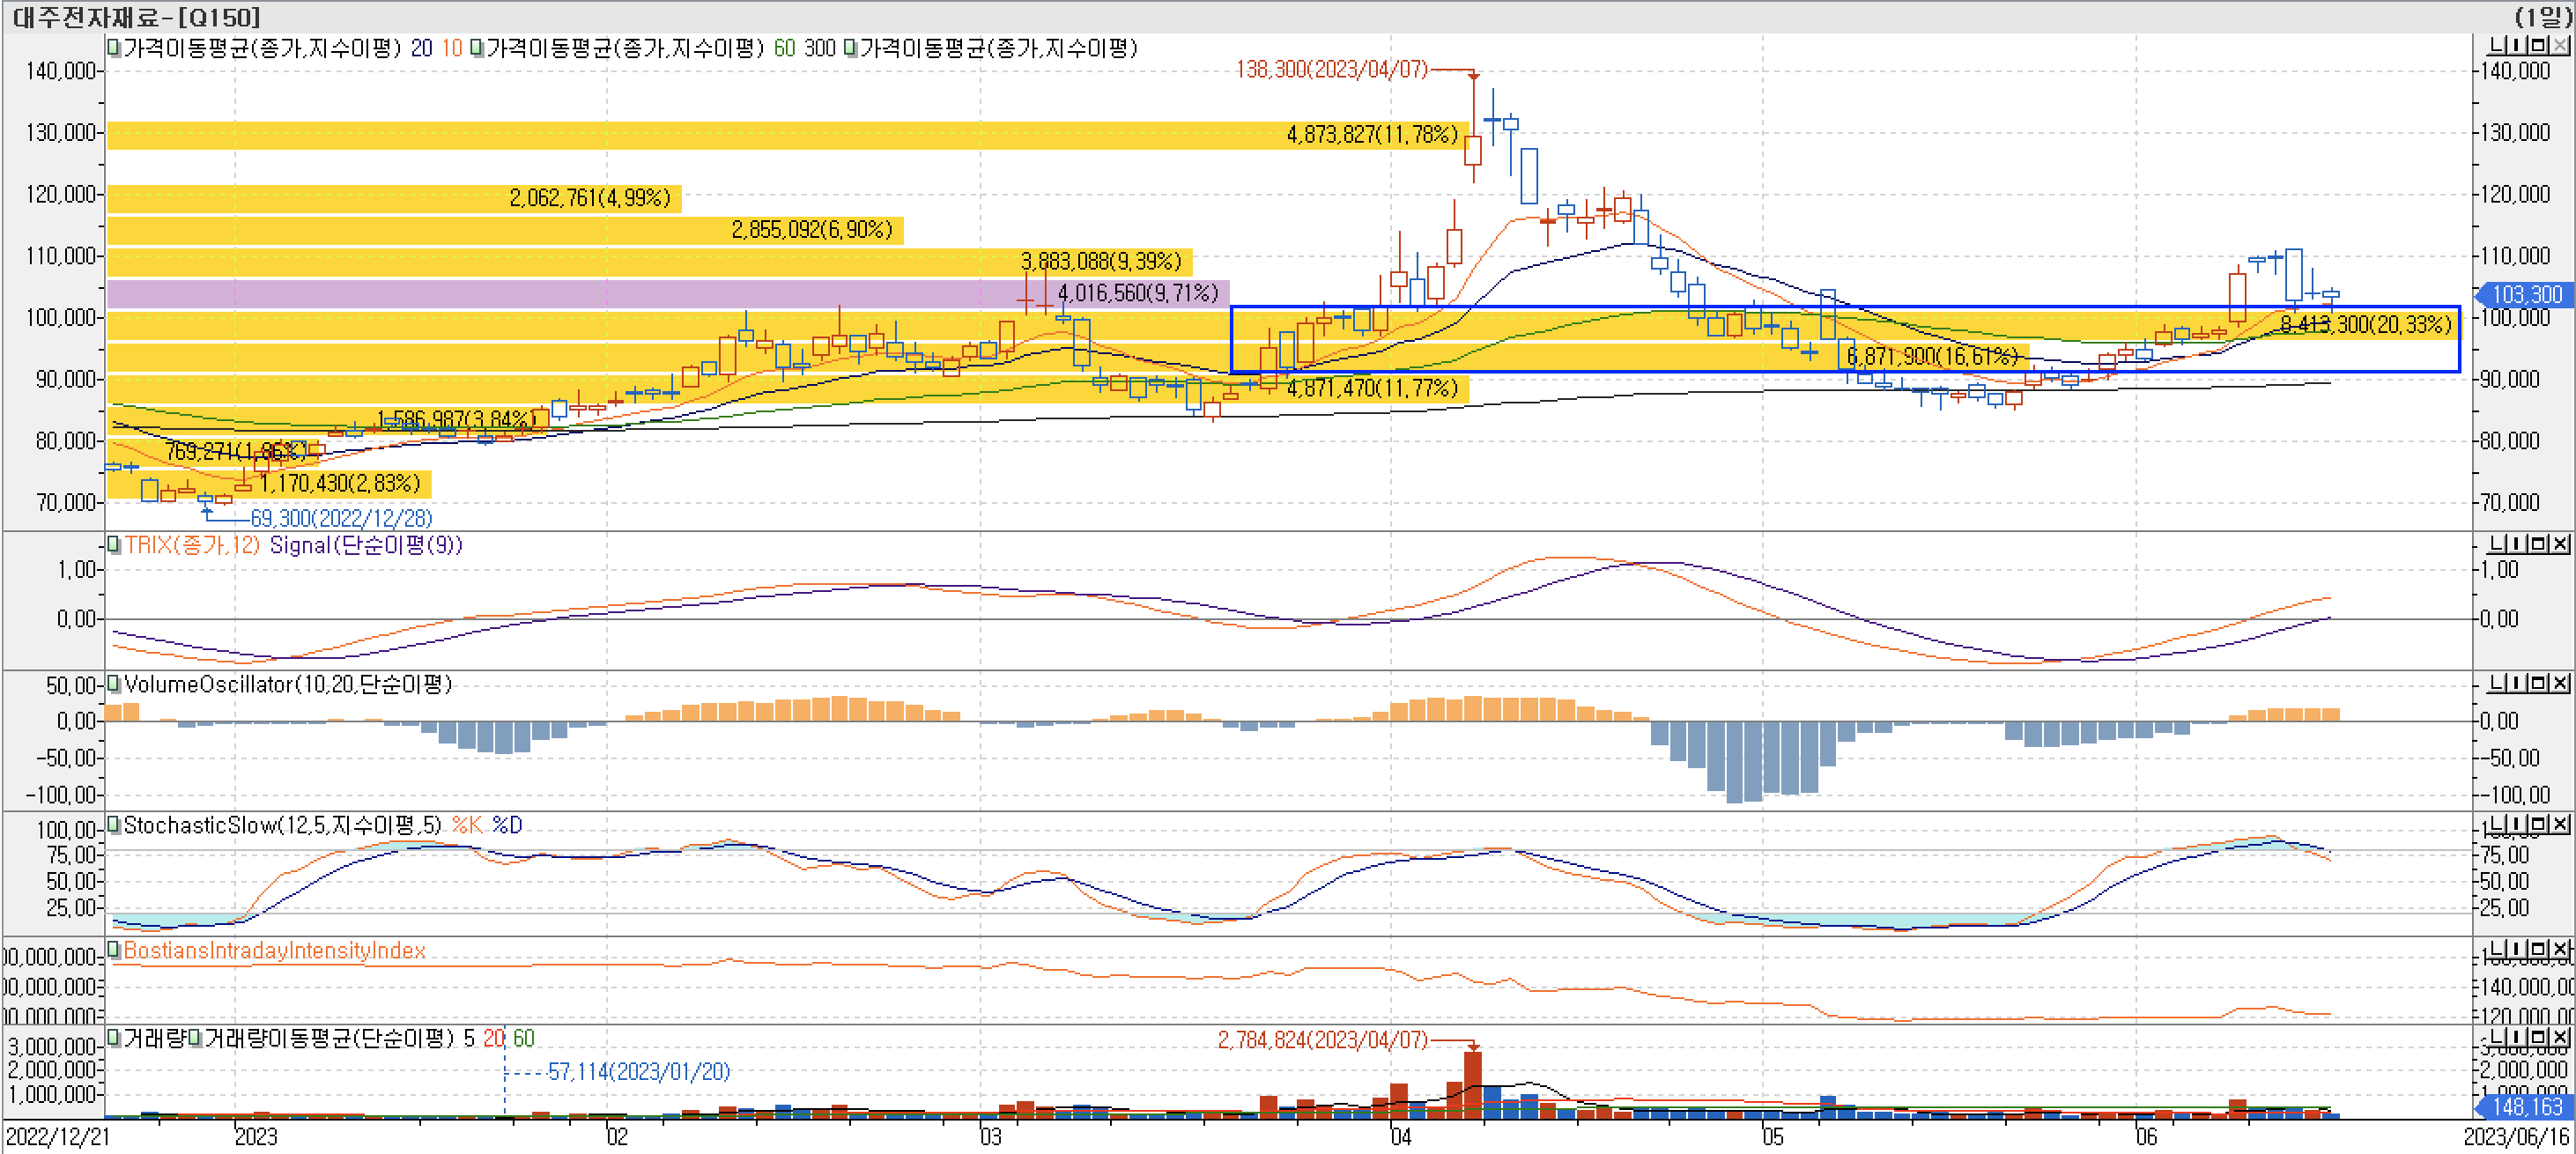Screen dimensions: 2576x1154
Task: Click the VolumeOscillator indicator square icon
Action: tap(114, 684)
